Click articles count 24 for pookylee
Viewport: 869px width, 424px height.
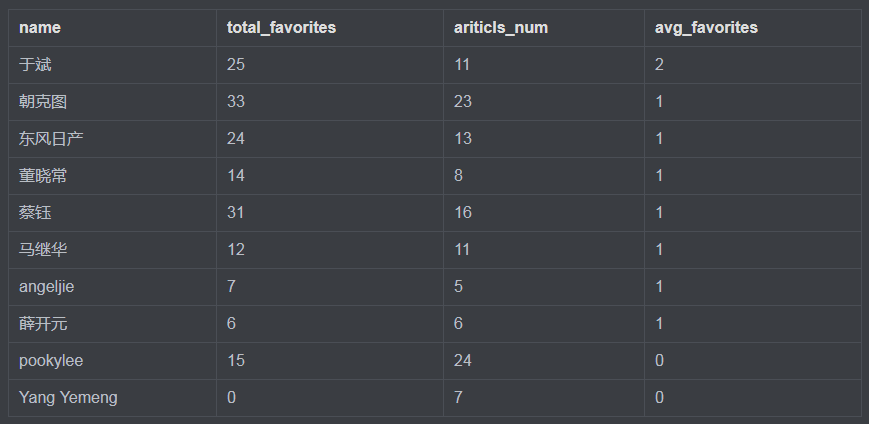(463, 361)
